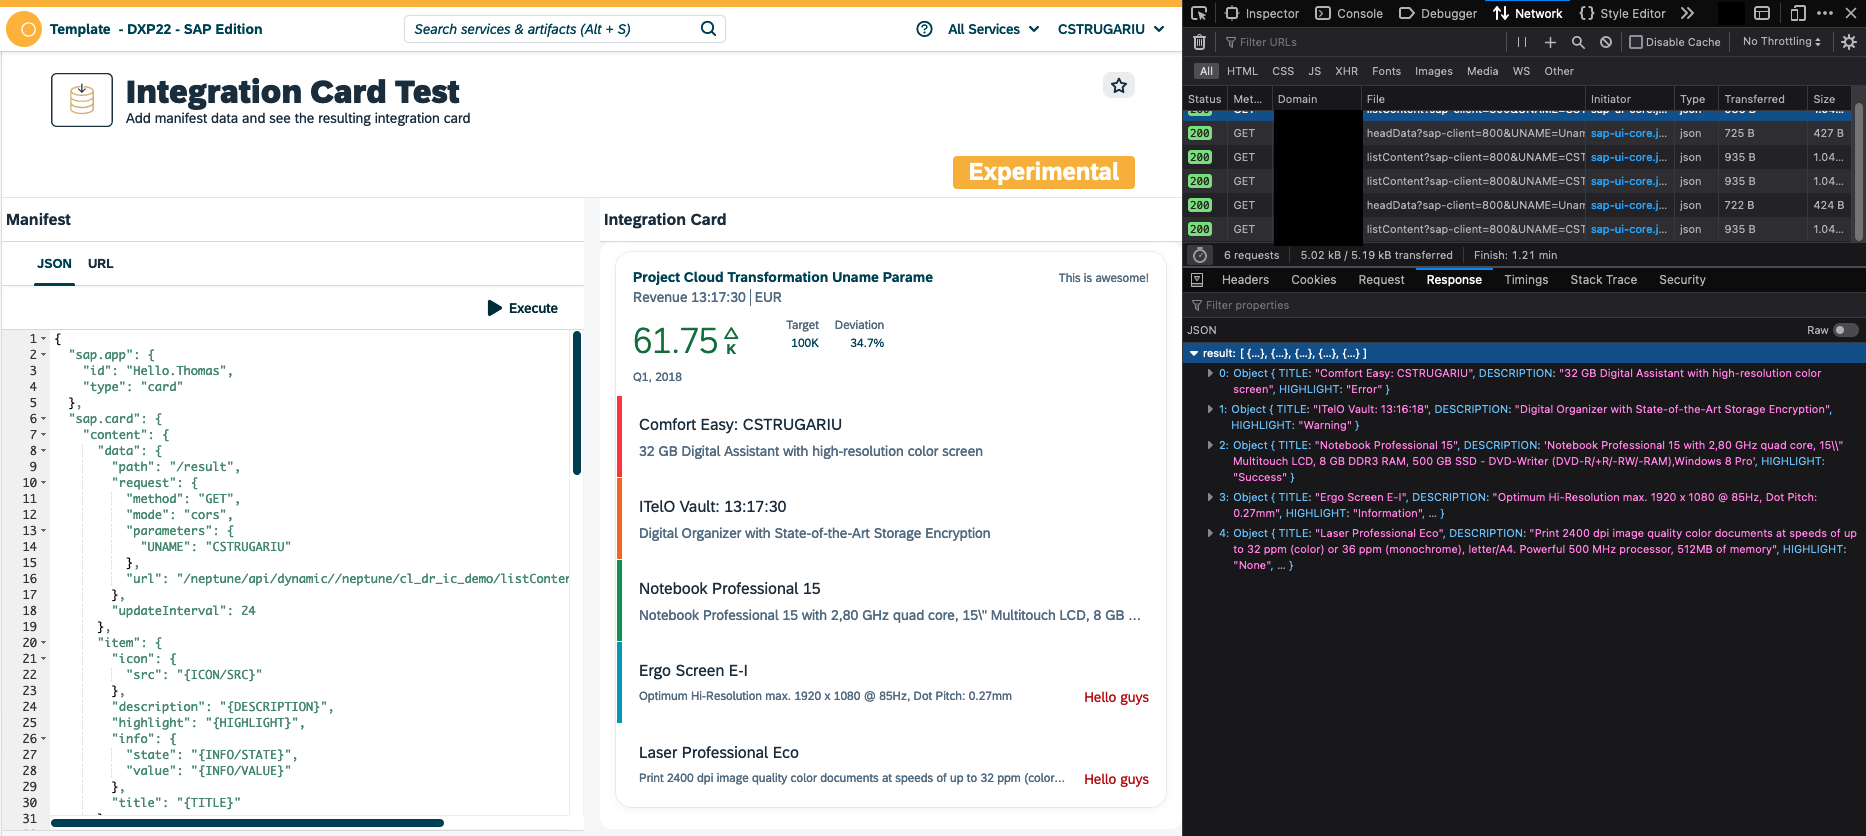Open the Security tab
Image resolution: width=1866 pixels, height=836 pixels.
pyautogui.click(x=1682, y=280)
